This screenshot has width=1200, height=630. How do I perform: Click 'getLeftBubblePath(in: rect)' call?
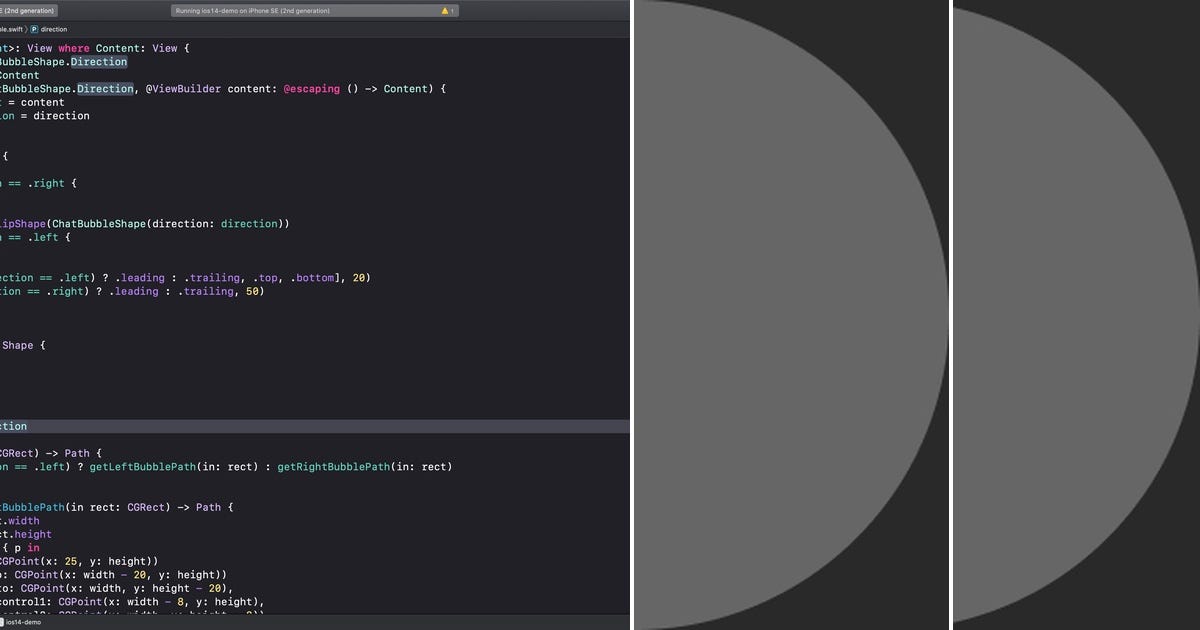pos(172,467)
